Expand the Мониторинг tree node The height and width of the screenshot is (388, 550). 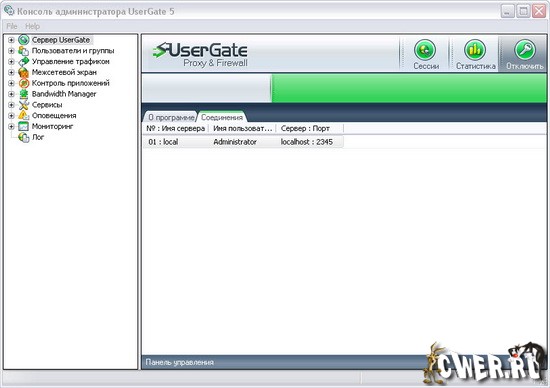click(x=11, y=126)
